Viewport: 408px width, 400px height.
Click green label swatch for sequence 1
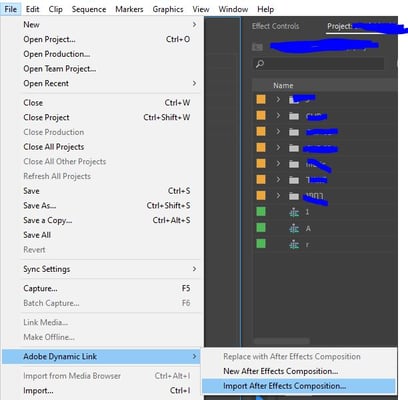tap(261, 211)
